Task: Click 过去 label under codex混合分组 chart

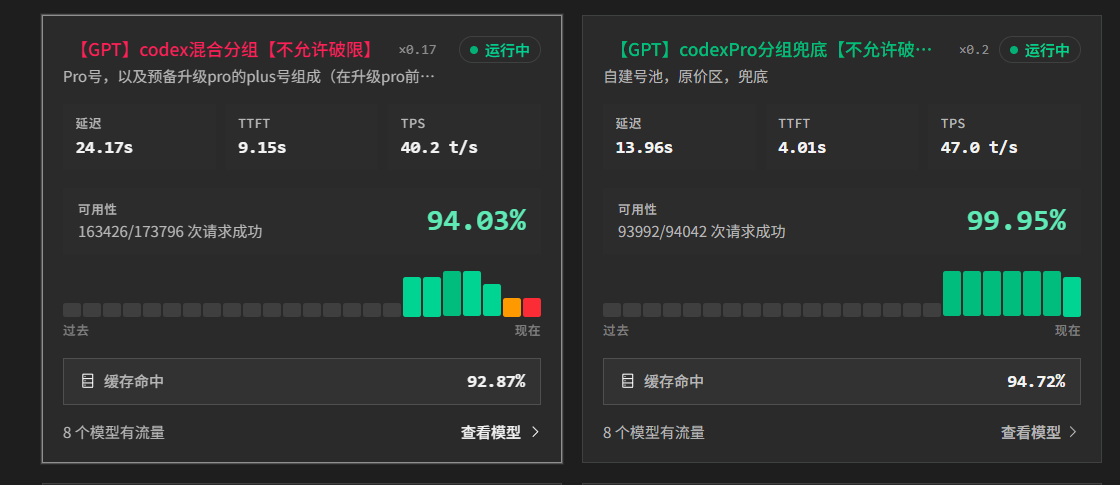Action: (x=76, y=331)
